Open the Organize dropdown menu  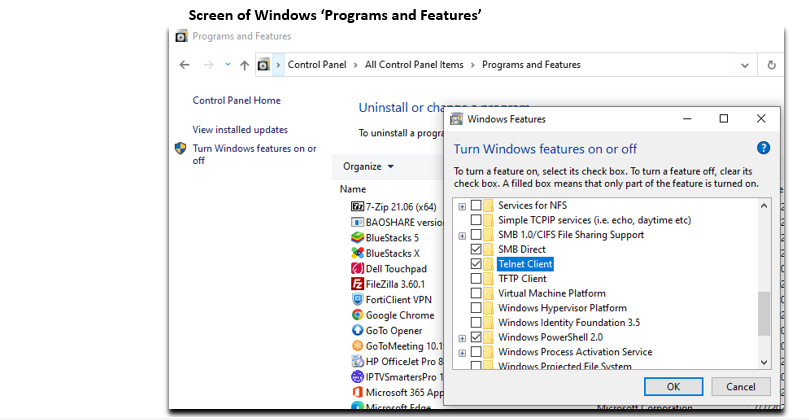coord(368,167)
